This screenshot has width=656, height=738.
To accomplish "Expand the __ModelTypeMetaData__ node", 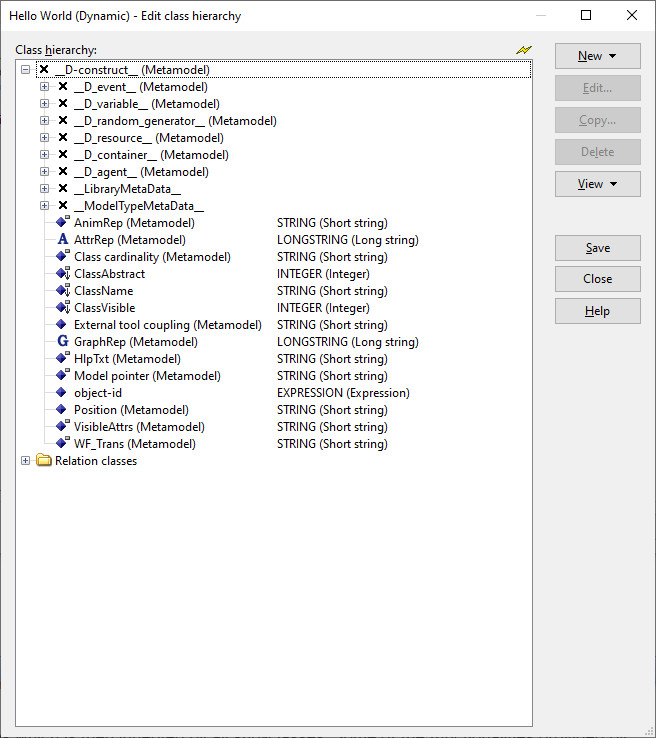I will 44,205.
